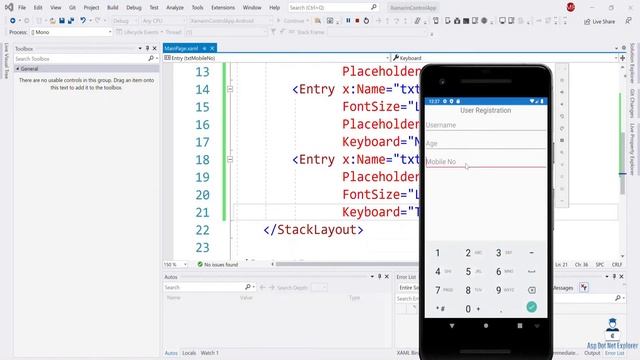Open the startup project dropdown
This screenshot has height=360, width=640.
coord(231,20)
